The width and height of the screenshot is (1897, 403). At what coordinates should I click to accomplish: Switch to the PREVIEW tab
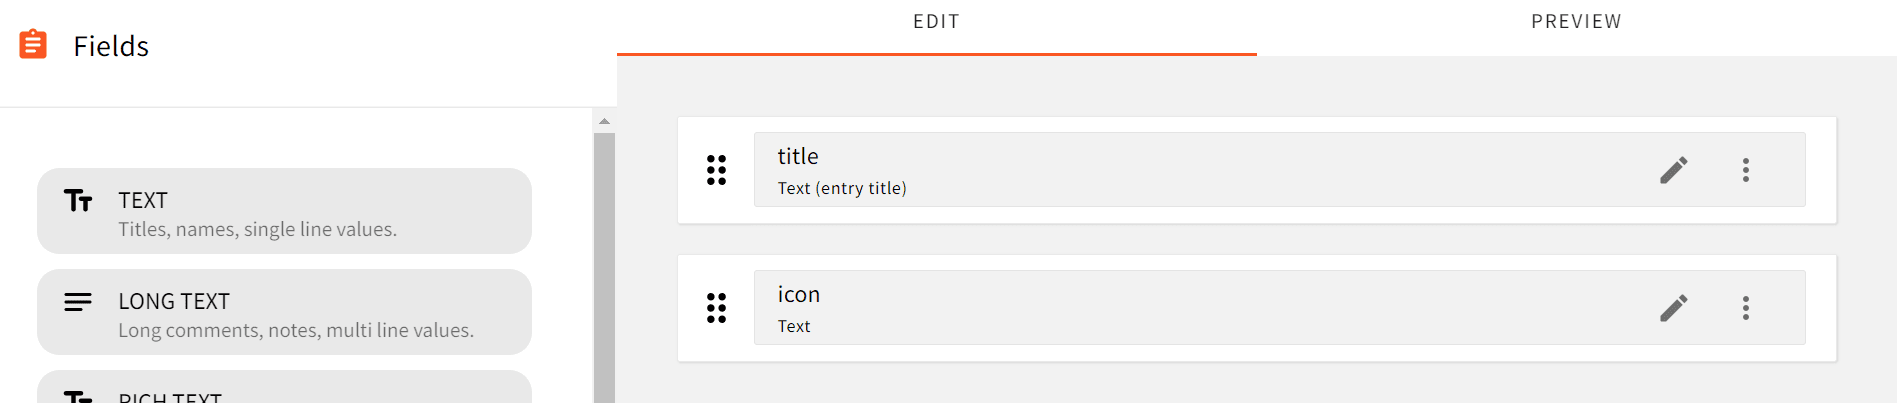pos(1576,22)
